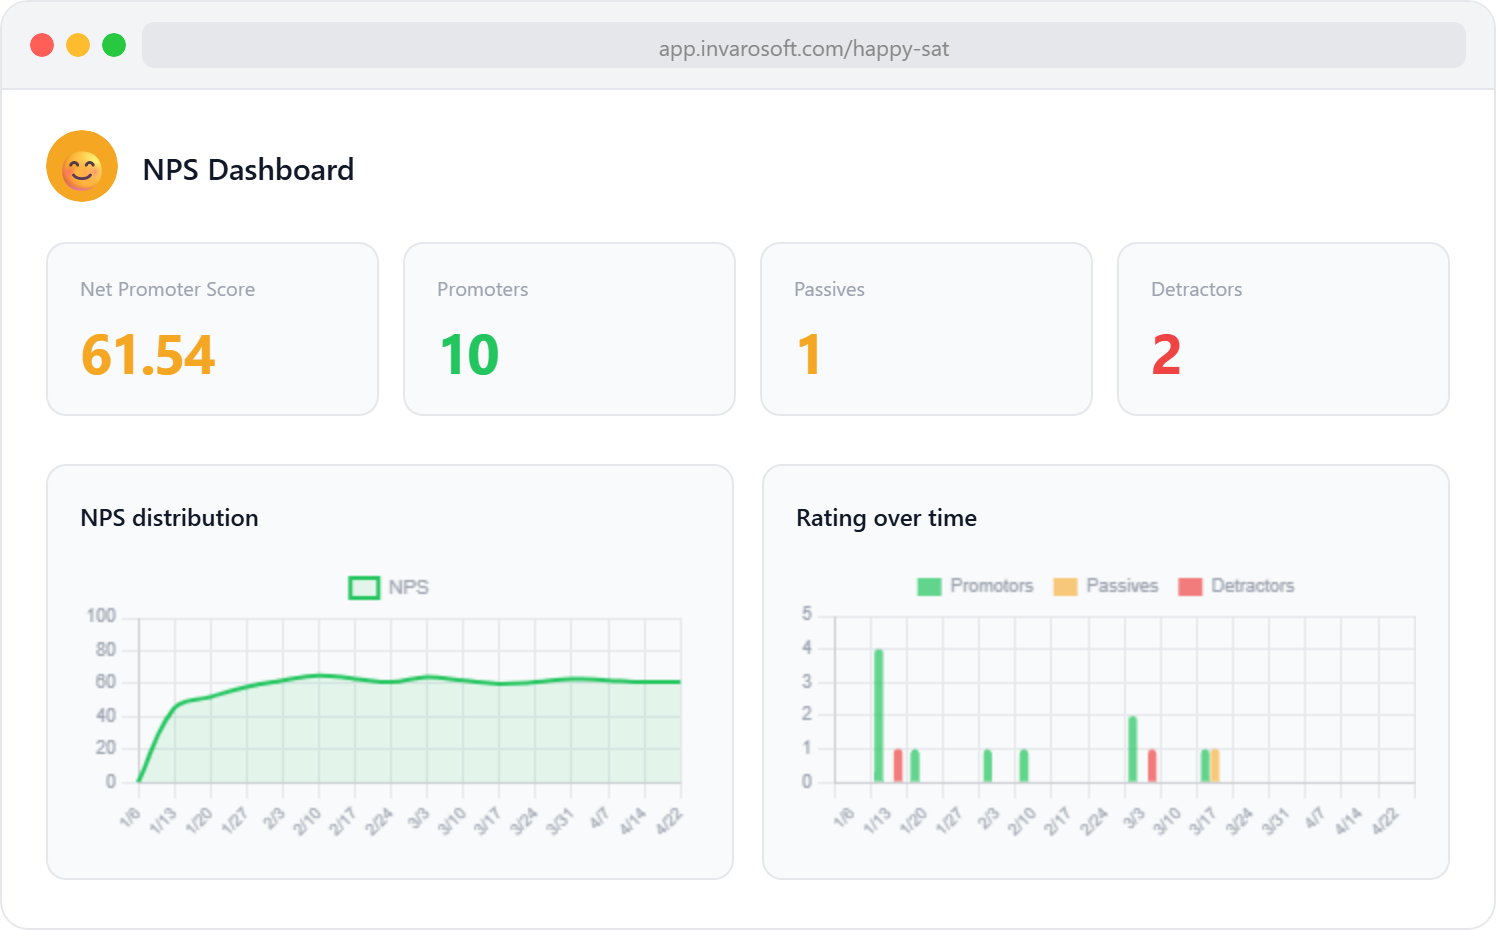Click the 61.54 score value

pos(148,355)
